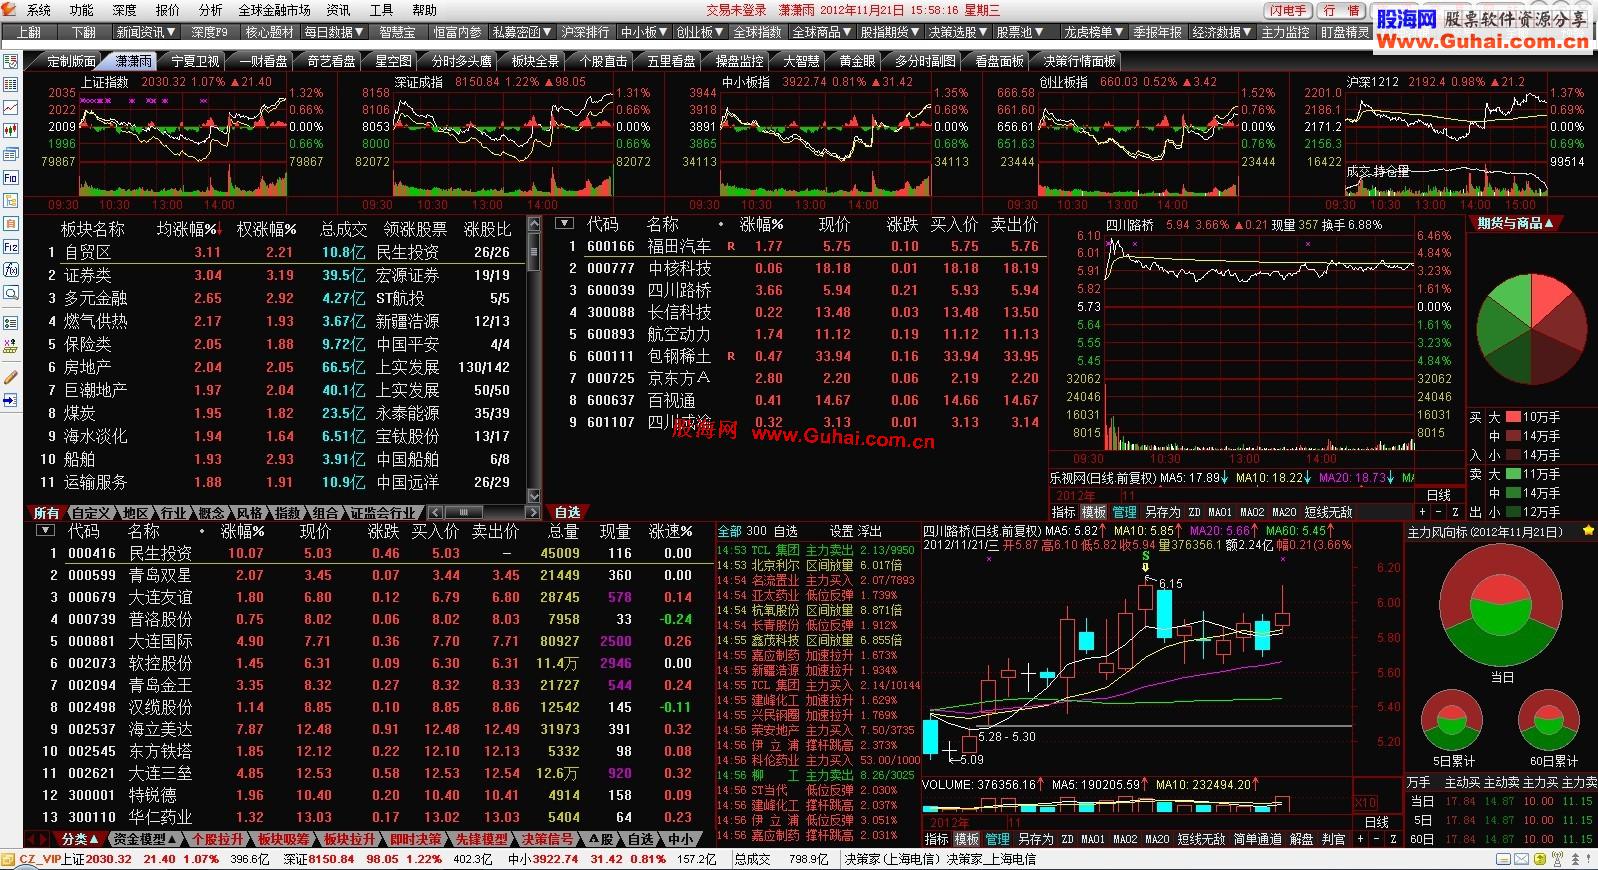
Task: Click left arrow of board tabs scrollbar
Action: 436,512
